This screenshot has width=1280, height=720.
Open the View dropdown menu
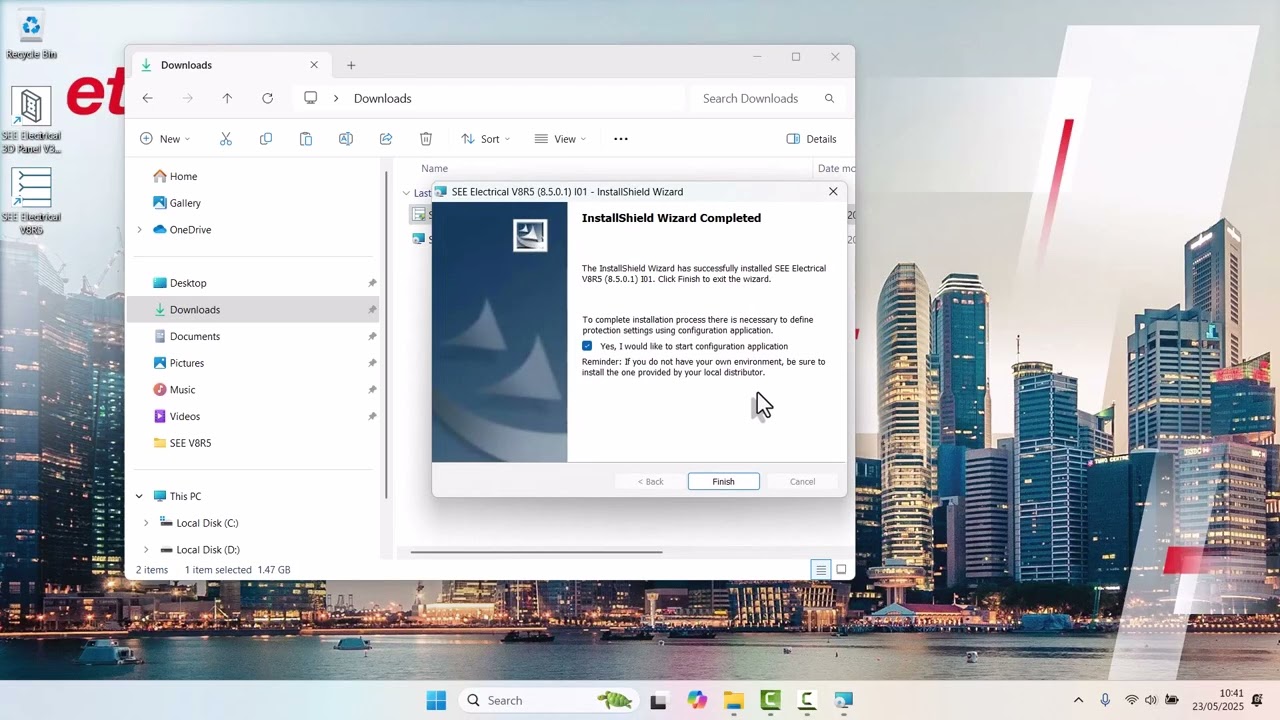[x=560, y=139]
